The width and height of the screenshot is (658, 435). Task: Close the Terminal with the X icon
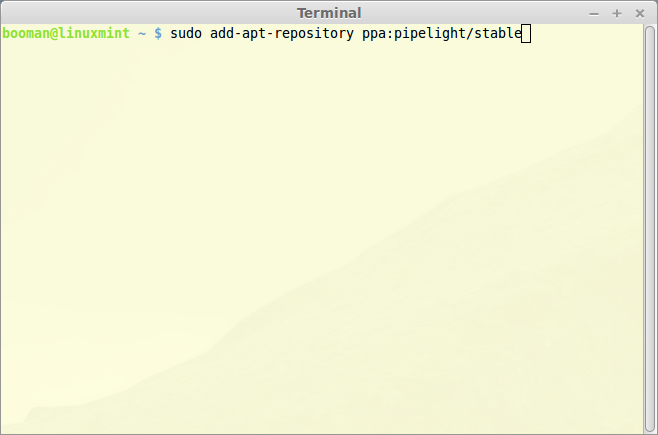tap(640, 14)
